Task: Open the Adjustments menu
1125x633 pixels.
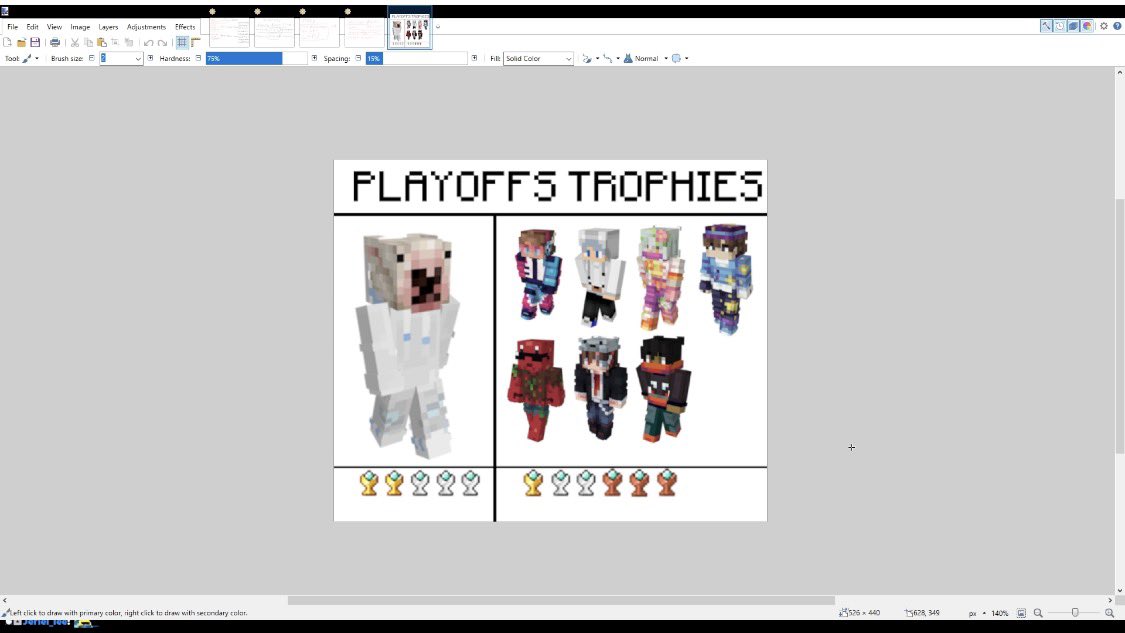Action: (146, 27)
